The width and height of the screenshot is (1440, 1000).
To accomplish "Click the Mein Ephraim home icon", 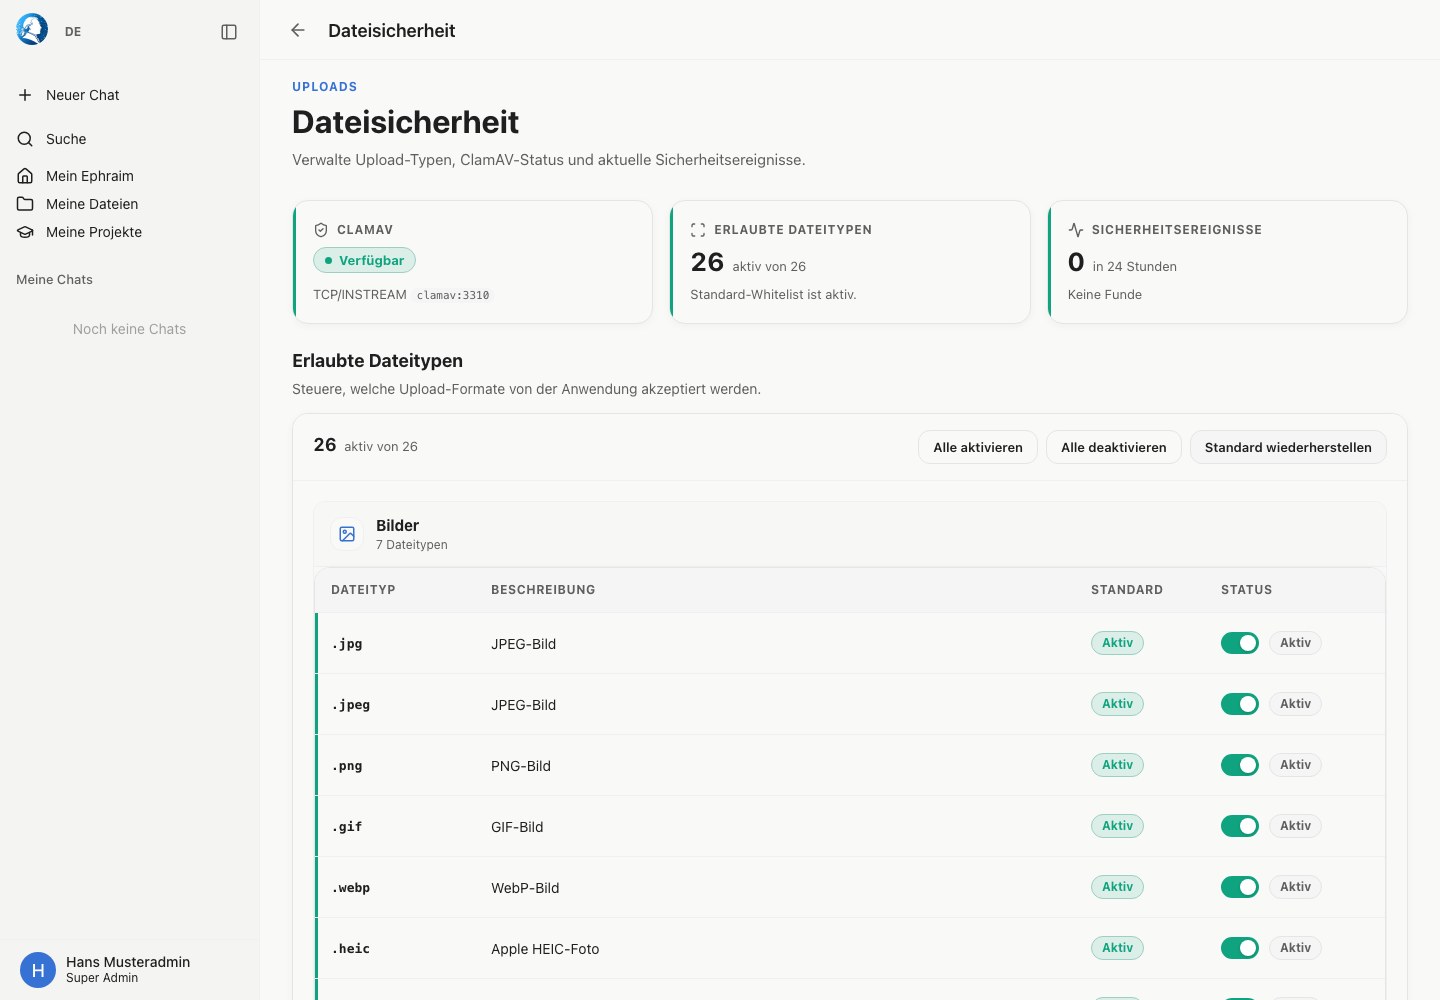I will (x=25, y=176).
